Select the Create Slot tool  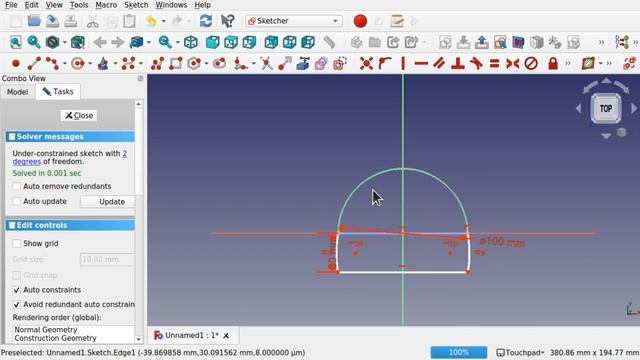click(x=220, y=63)
